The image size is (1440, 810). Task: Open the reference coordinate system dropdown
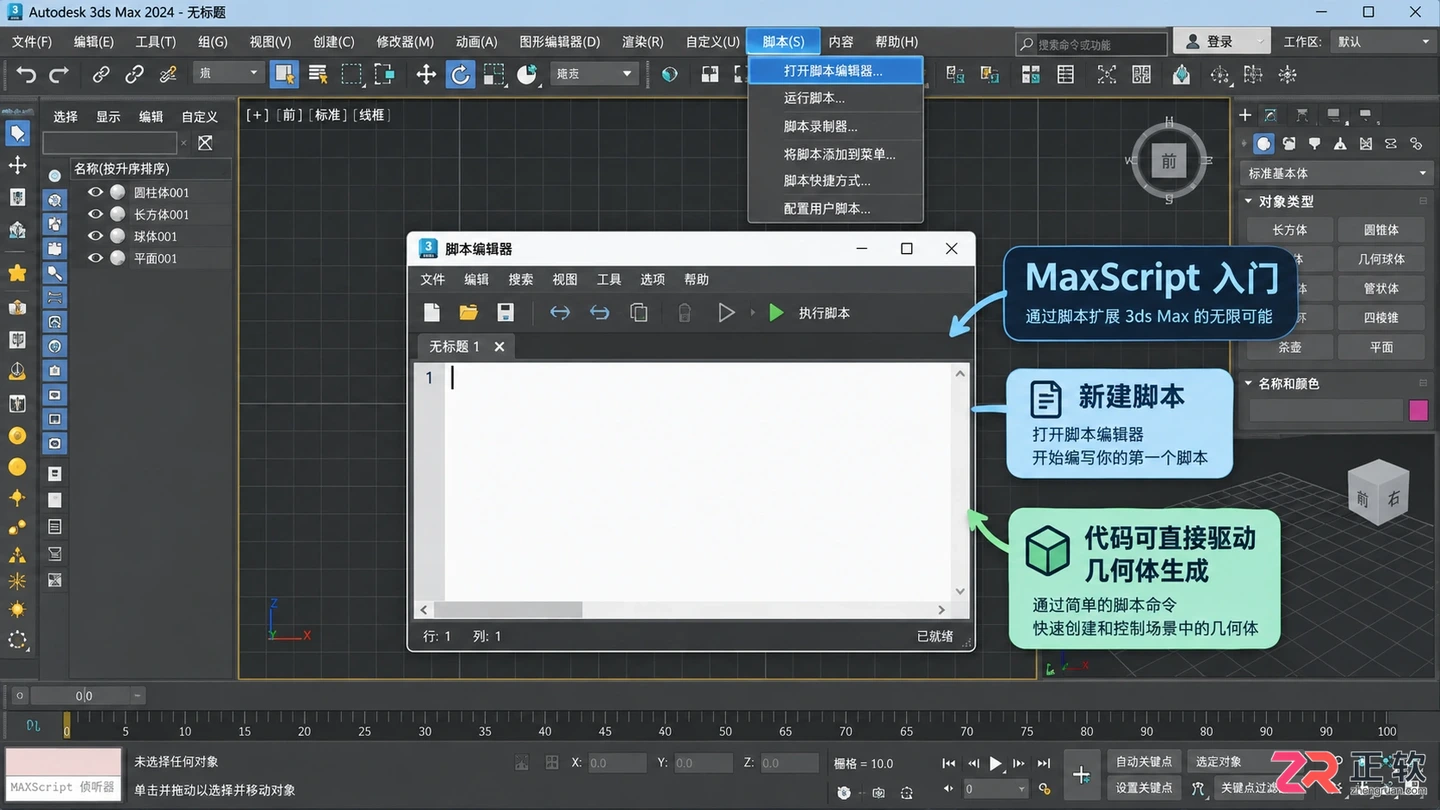tap(594, 74)
